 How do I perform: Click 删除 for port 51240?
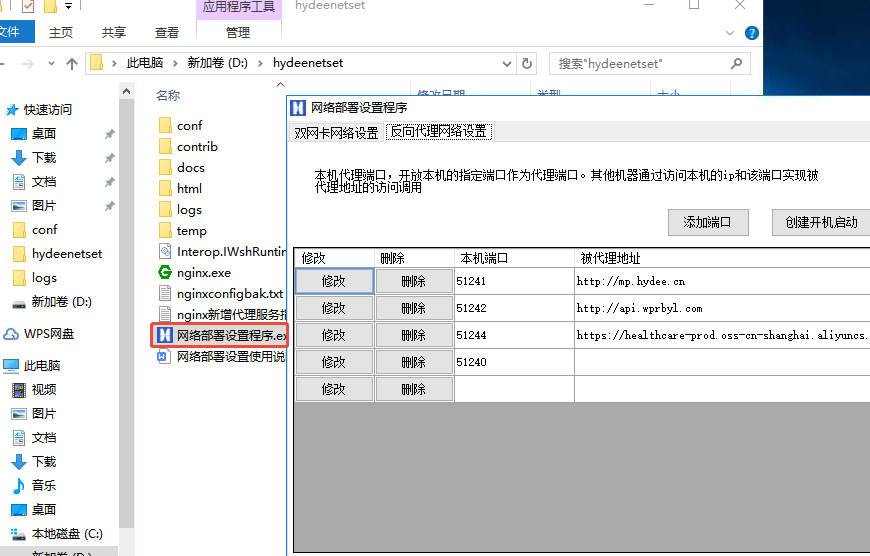(x=414, y=362)
